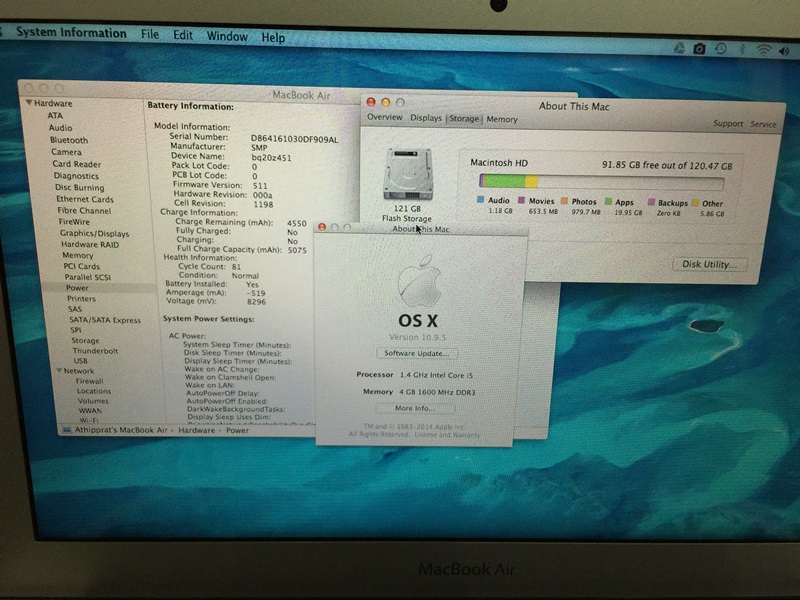Click the volume speaker icon
The height and width of the screenshot is (600, 800).
click(x=784, y=49)
